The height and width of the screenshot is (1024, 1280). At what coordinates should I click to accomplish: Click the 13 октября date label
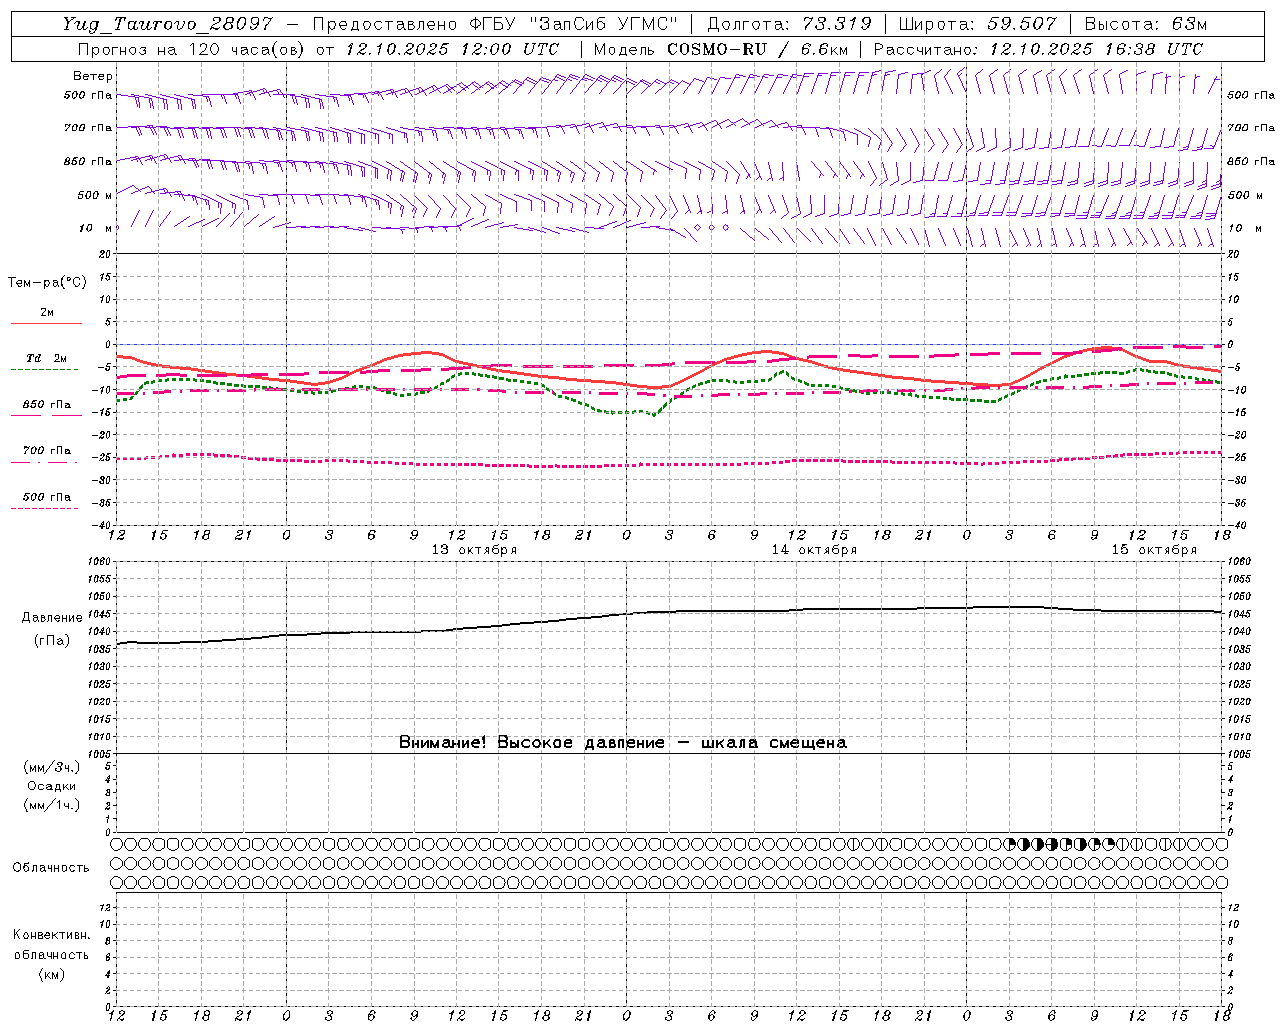click(x=474, y=550)
